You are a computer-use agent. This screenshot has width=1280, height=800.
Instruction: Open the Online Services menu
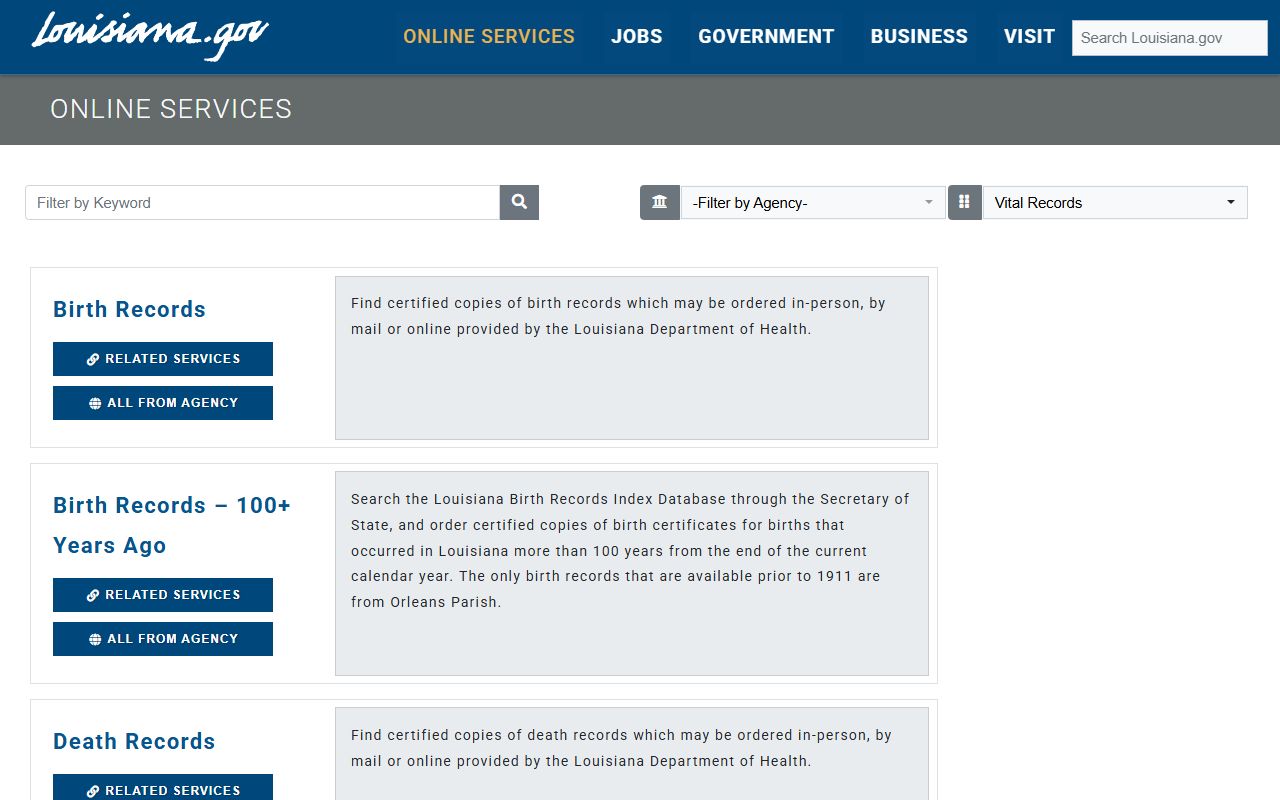489,36
